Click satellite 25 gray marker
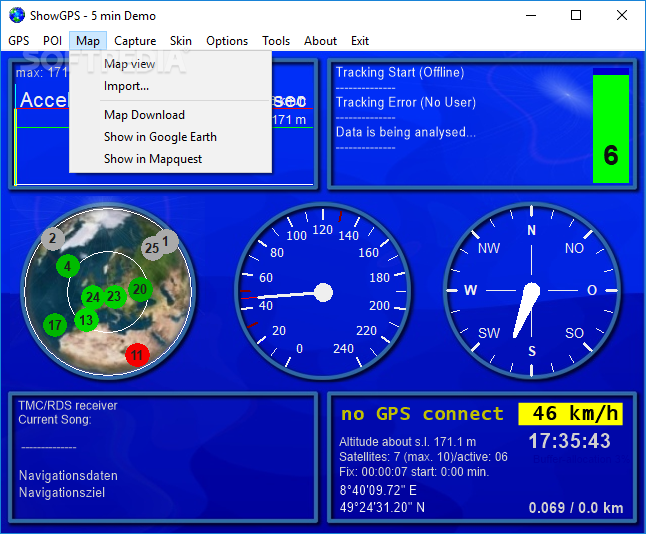Image resolution: width=646 pixels, height=534 pixels. [x=152, y=248]
